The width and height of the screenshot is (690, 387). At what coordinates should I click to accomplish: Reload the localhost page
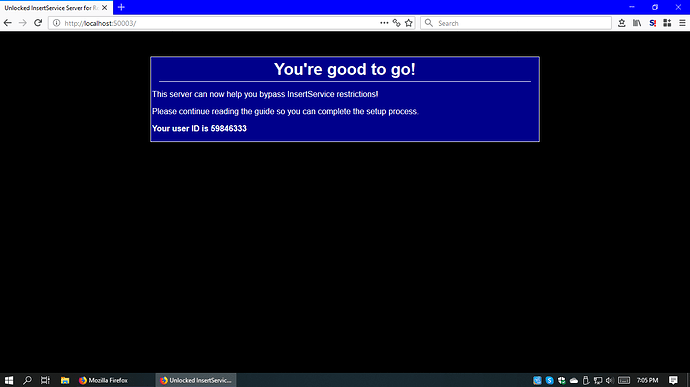(x=38, y=23)
